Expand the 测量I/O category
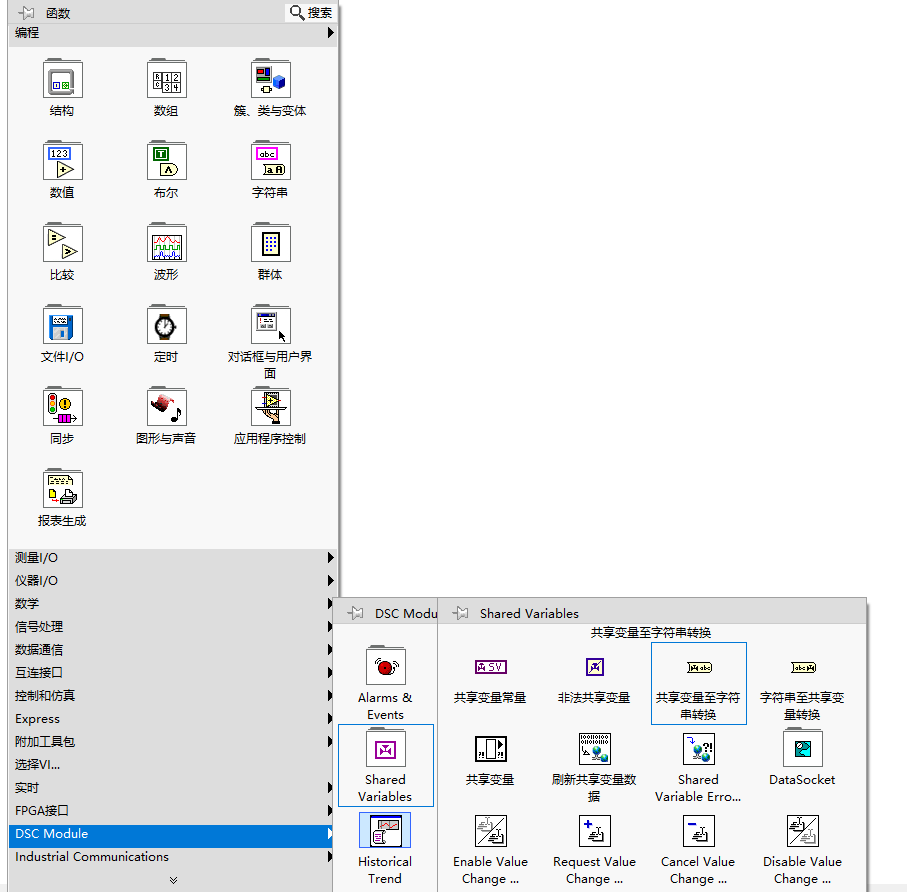This screenshot has width=907, height=892. (173, 558)
